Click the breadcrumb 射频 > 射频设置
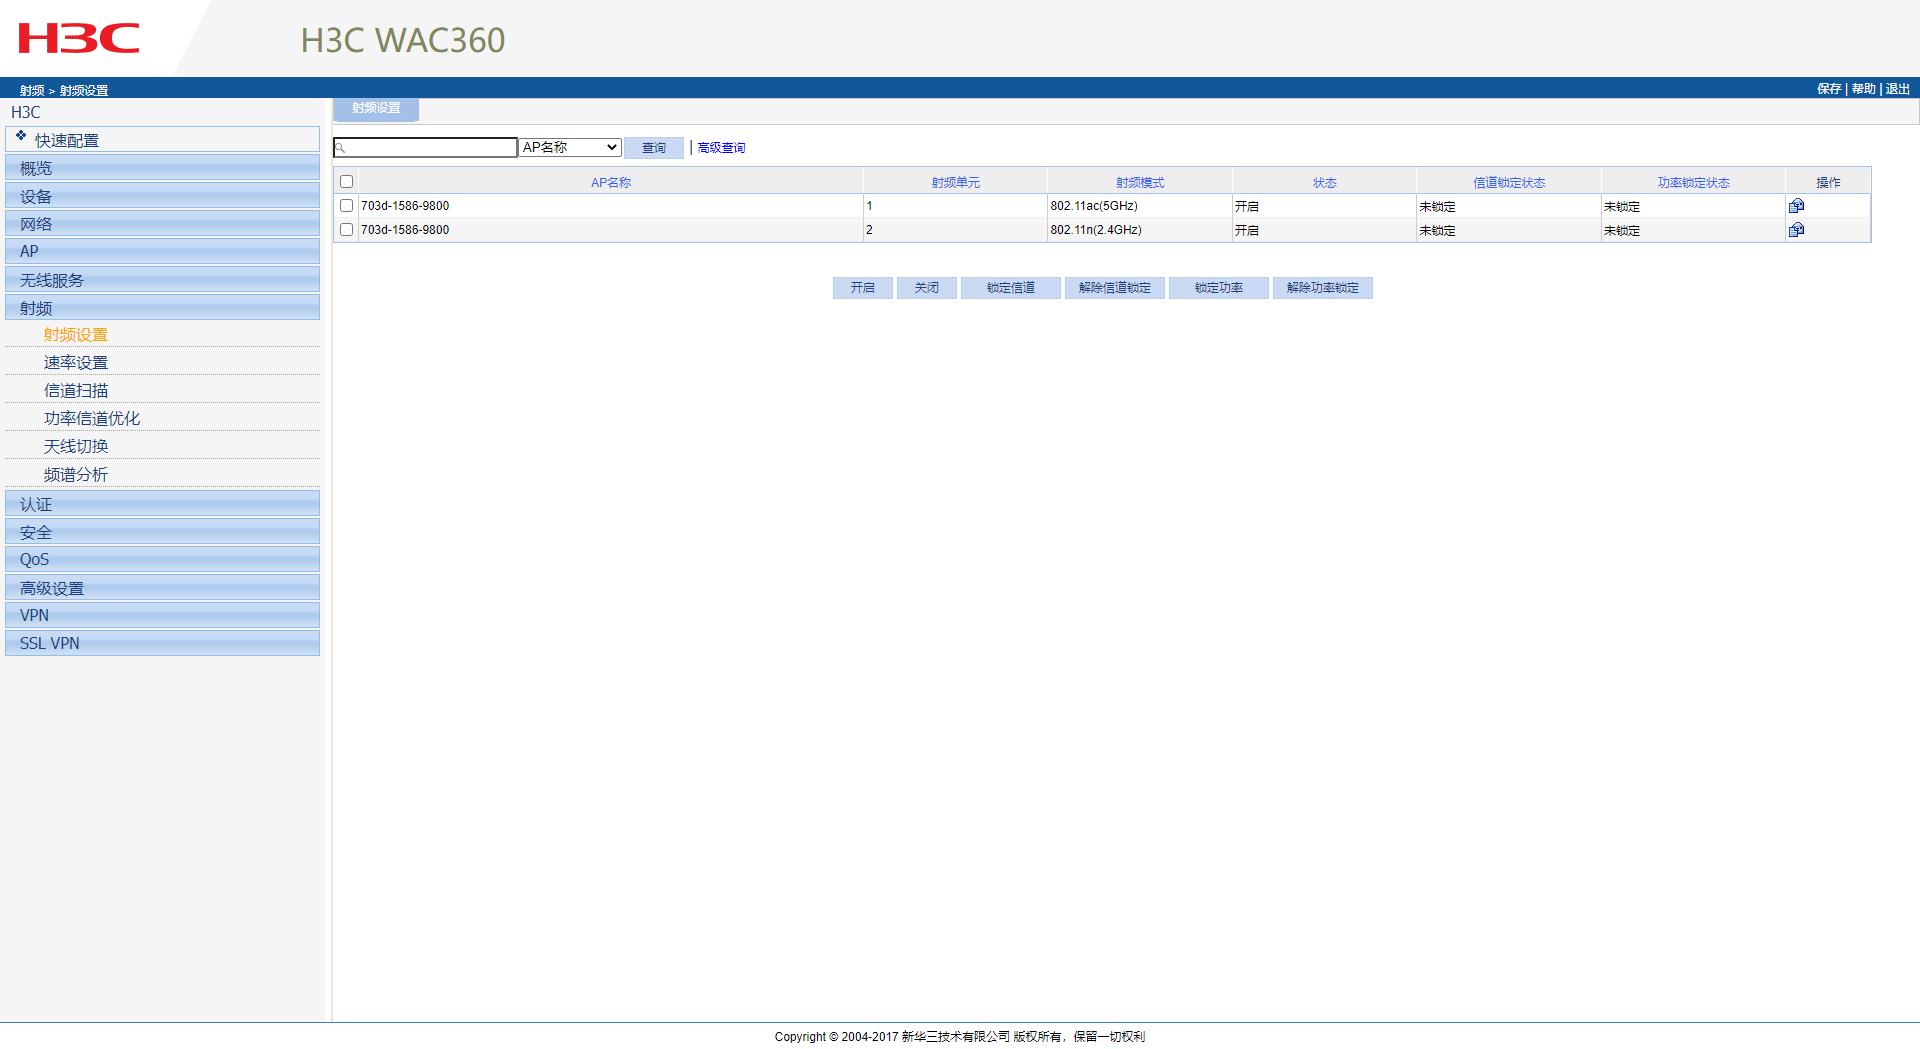 coord(64,90)
